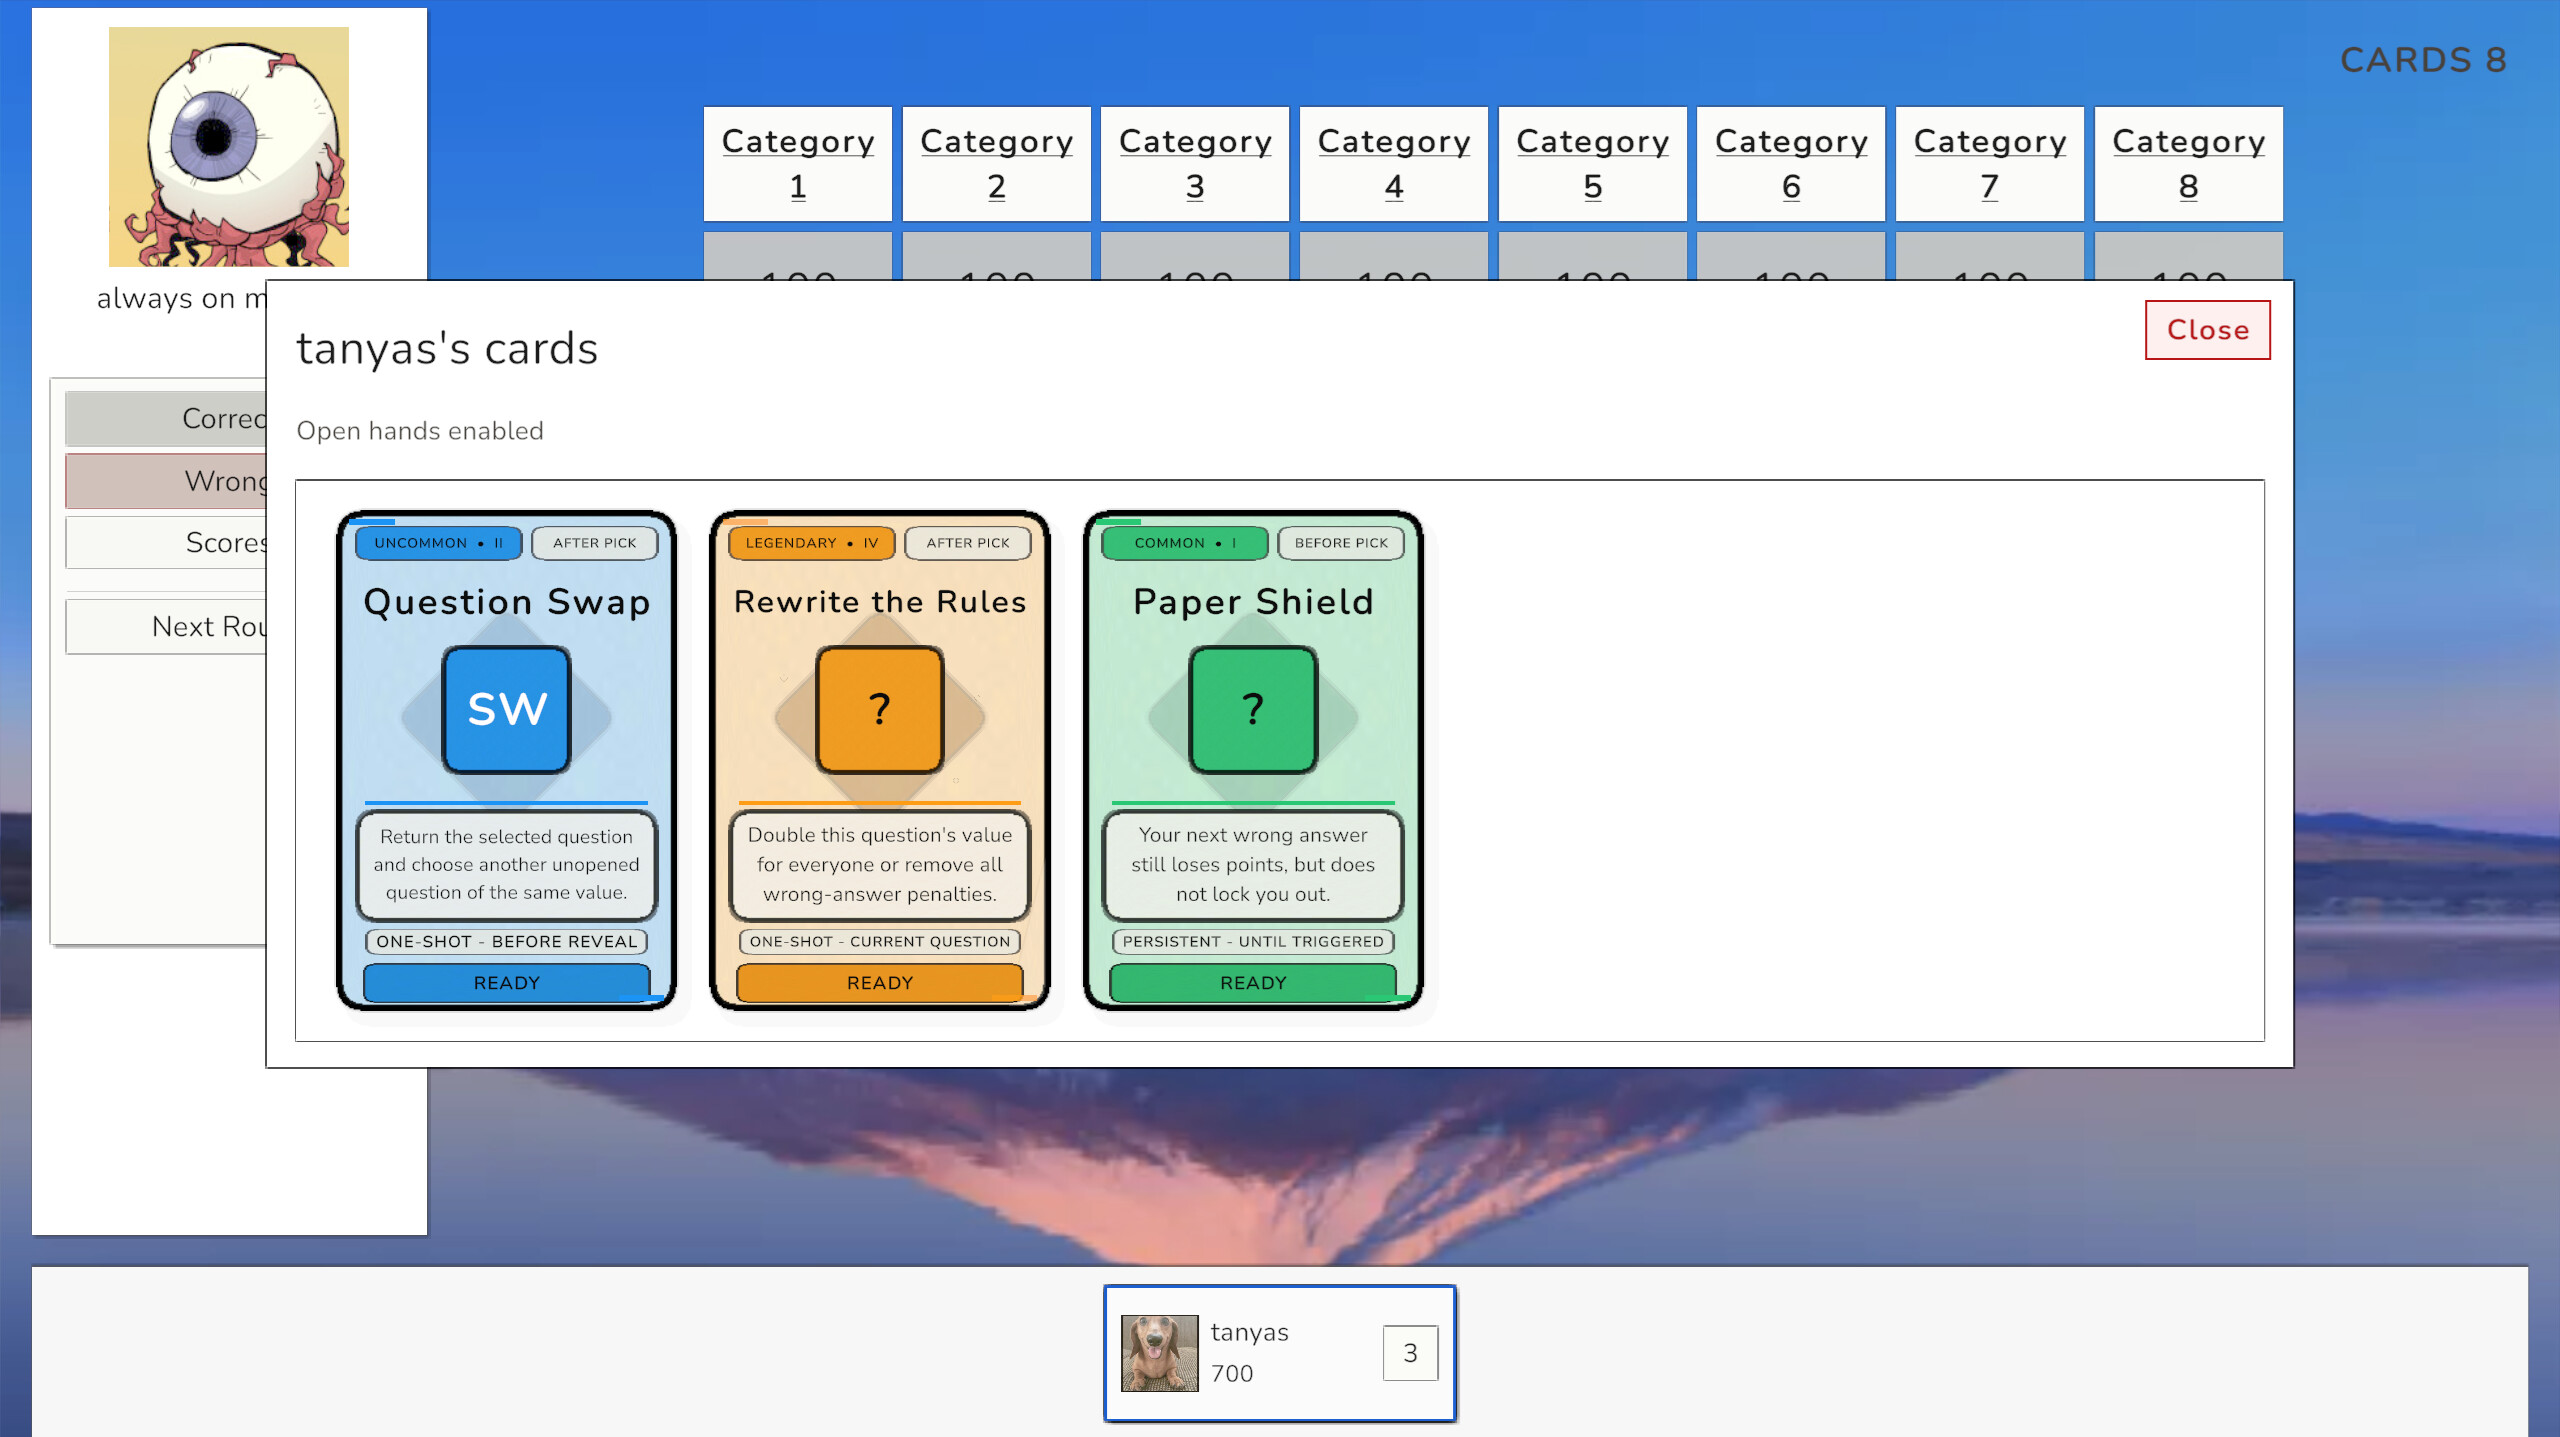Select the Category 1 header
The height and width of the screenshot is (1437, 2560).
[798, 164]
